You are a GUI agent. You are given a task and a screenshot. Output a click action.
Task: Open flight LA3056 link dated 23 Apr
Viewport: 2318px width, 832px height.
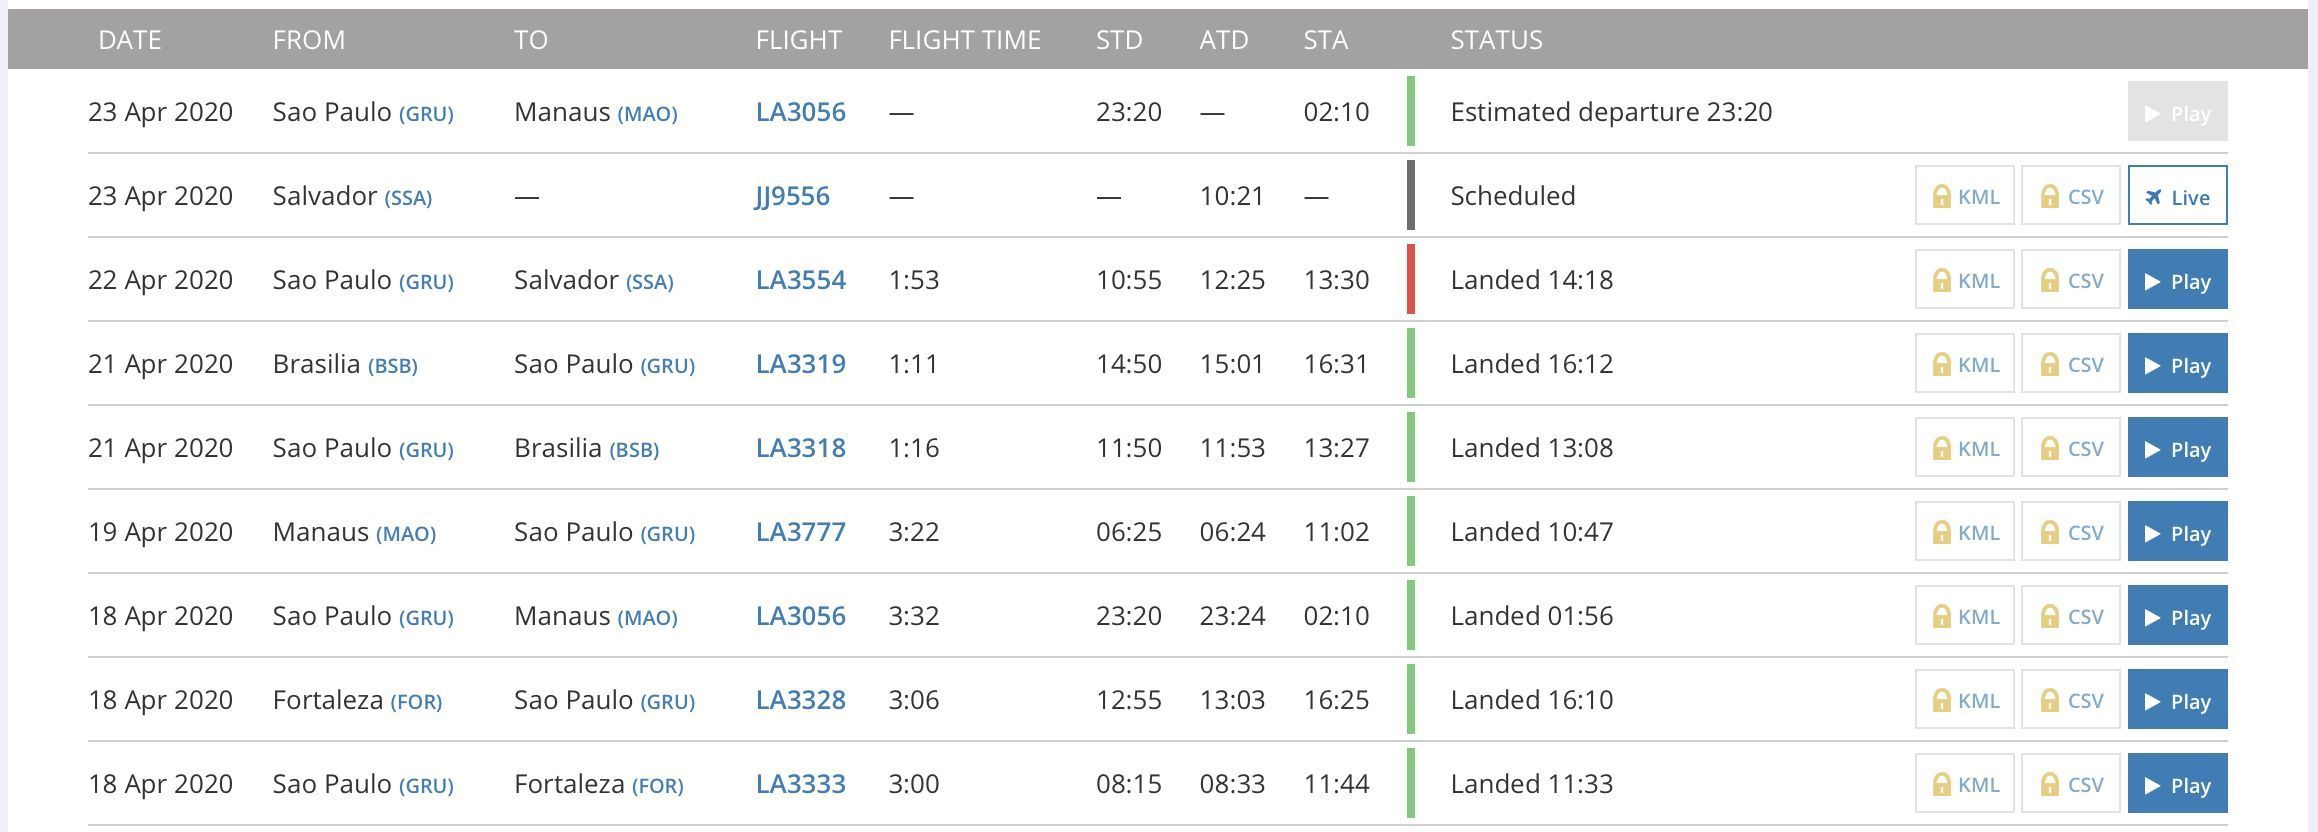800,112
